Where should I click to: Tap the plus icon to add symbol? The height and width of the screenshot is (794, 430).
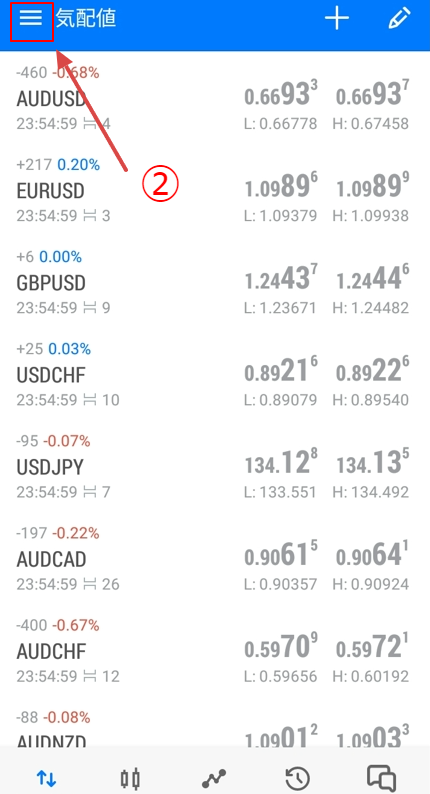337,19
